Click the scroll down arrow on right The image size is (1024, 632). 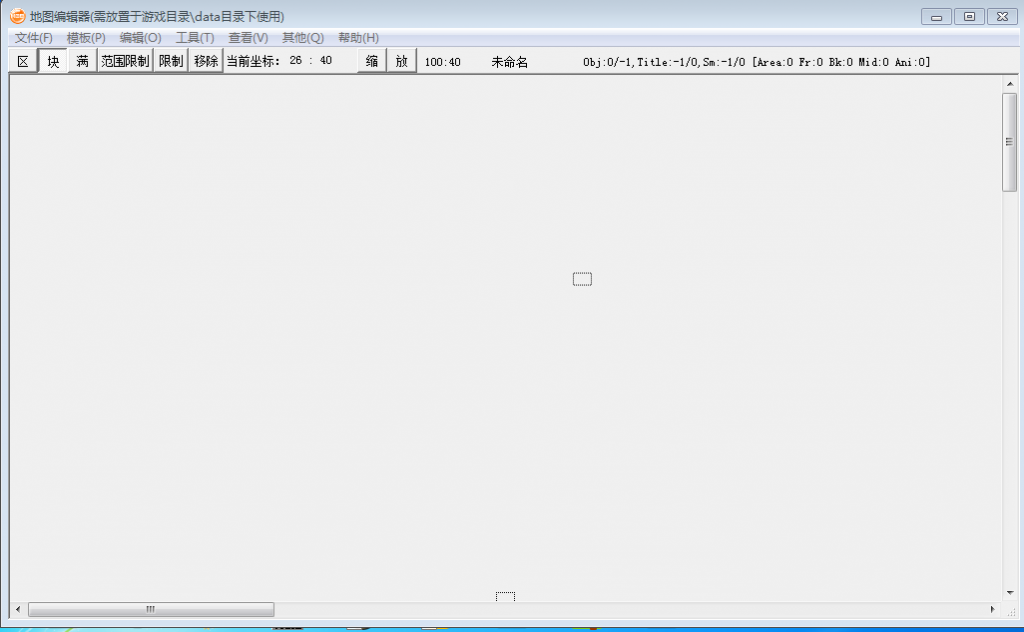coord(1009,592)
